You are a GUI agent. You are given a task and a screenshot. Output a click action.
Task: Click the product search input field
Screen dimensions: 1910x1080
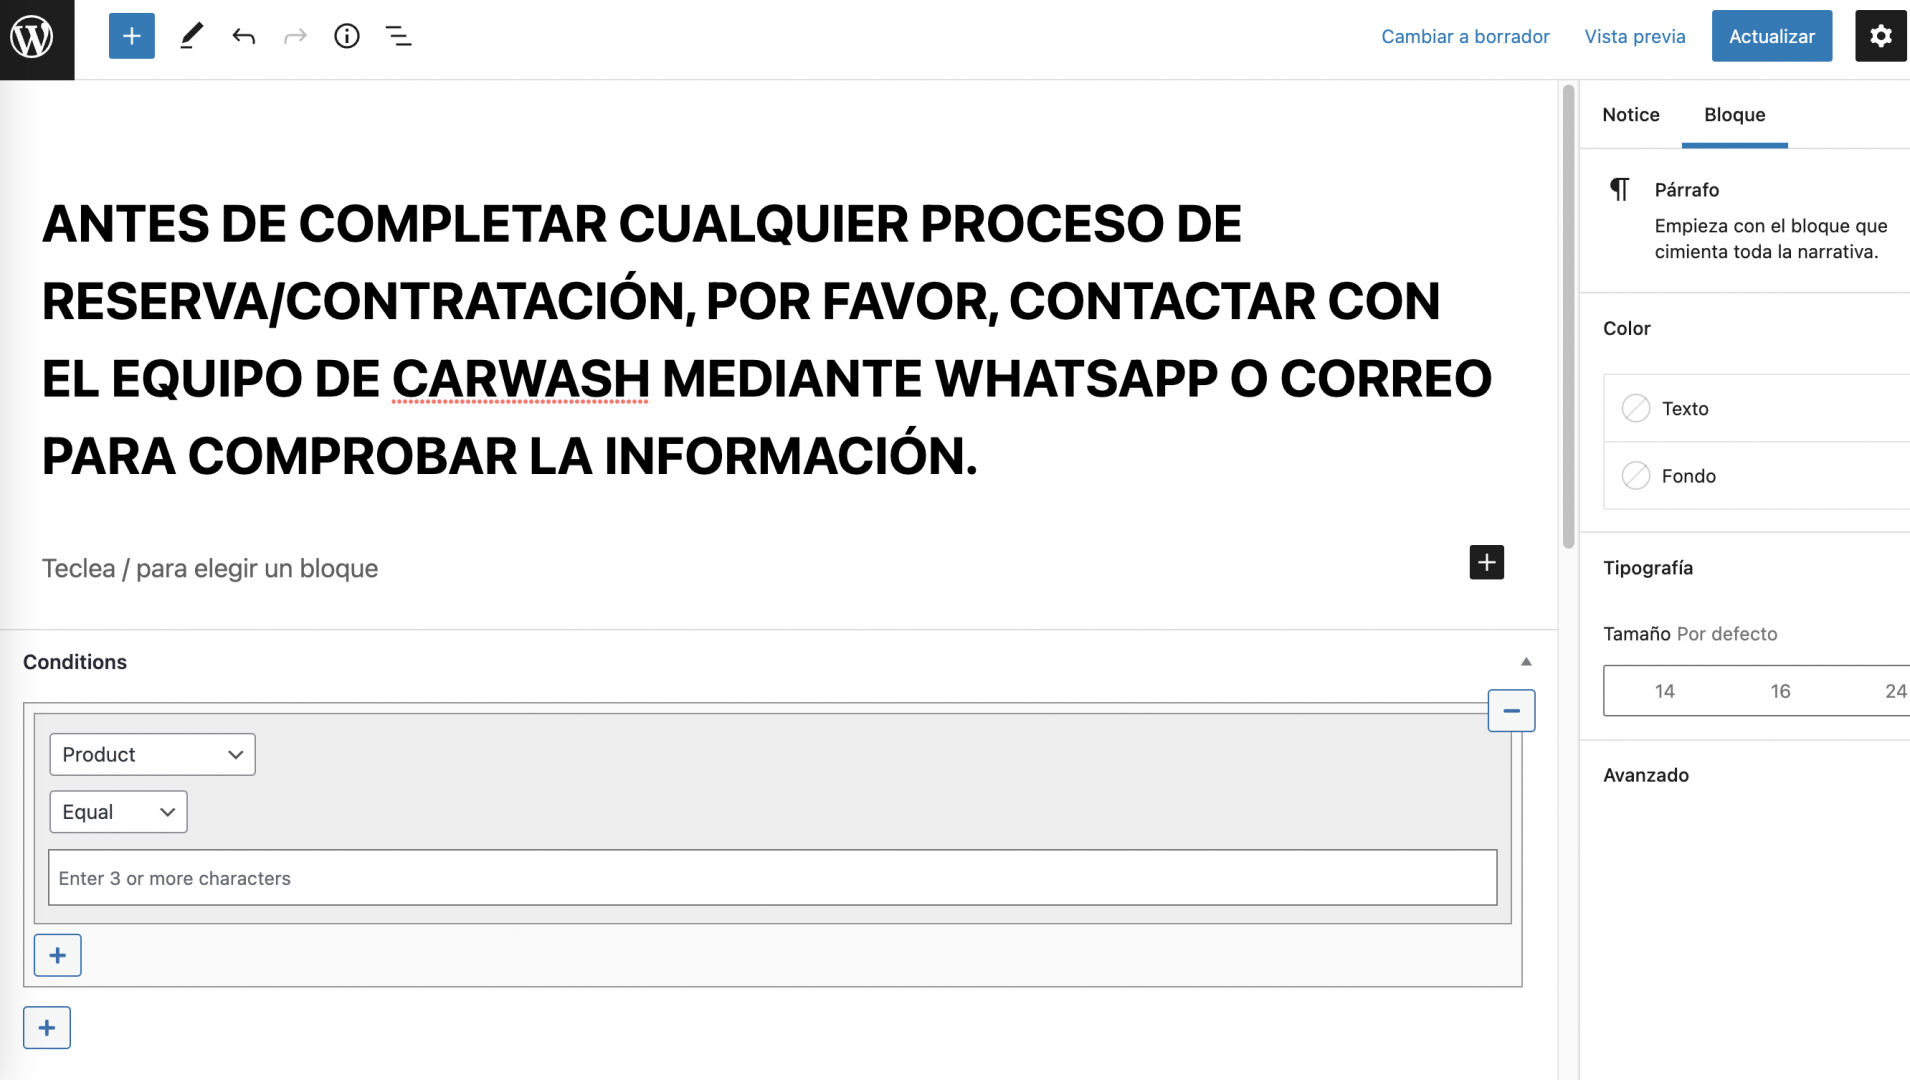pos(772,877)
